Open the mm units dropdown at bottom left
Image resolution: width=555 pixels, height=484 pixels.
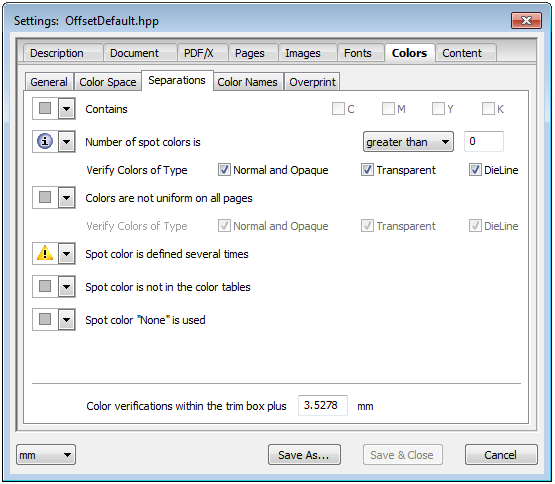(x=46, y=455)
